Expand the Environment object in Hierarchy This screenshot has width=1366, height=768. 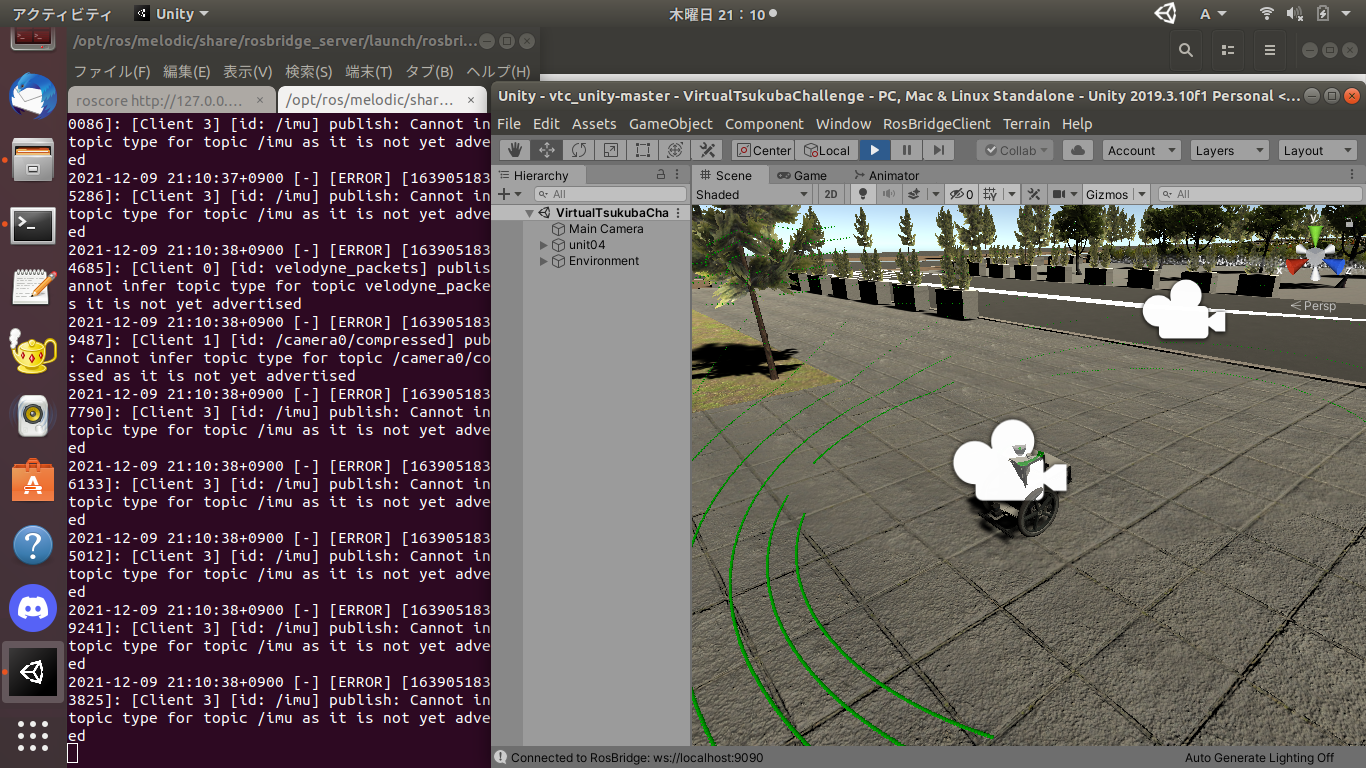point(544,261)
